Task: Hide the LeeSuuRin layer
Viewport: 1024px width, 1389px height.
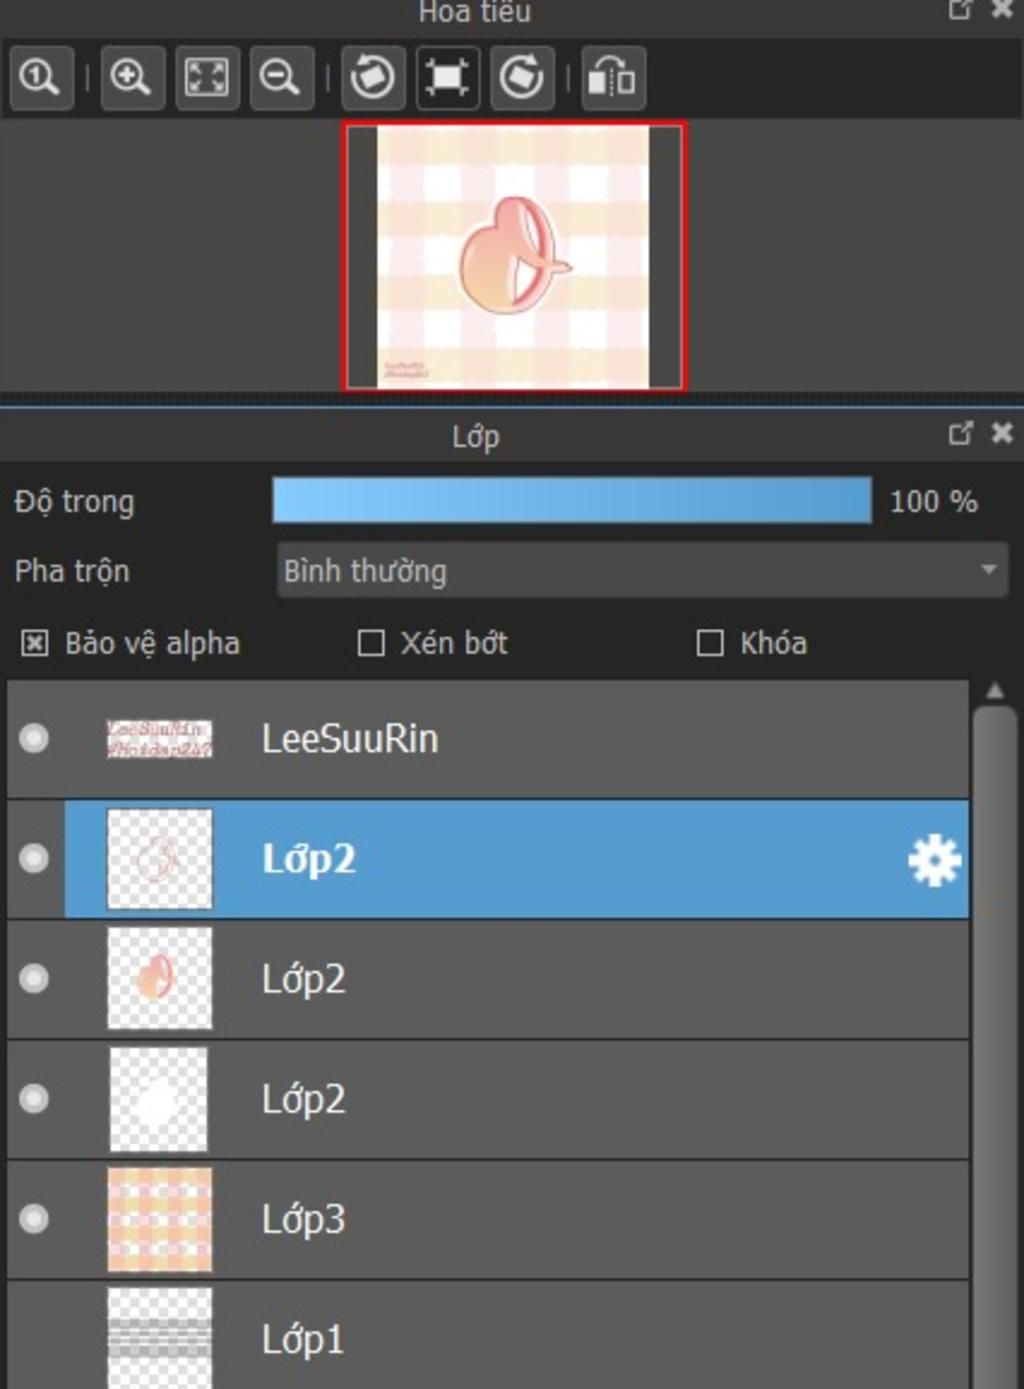Action: click(34, 739)
